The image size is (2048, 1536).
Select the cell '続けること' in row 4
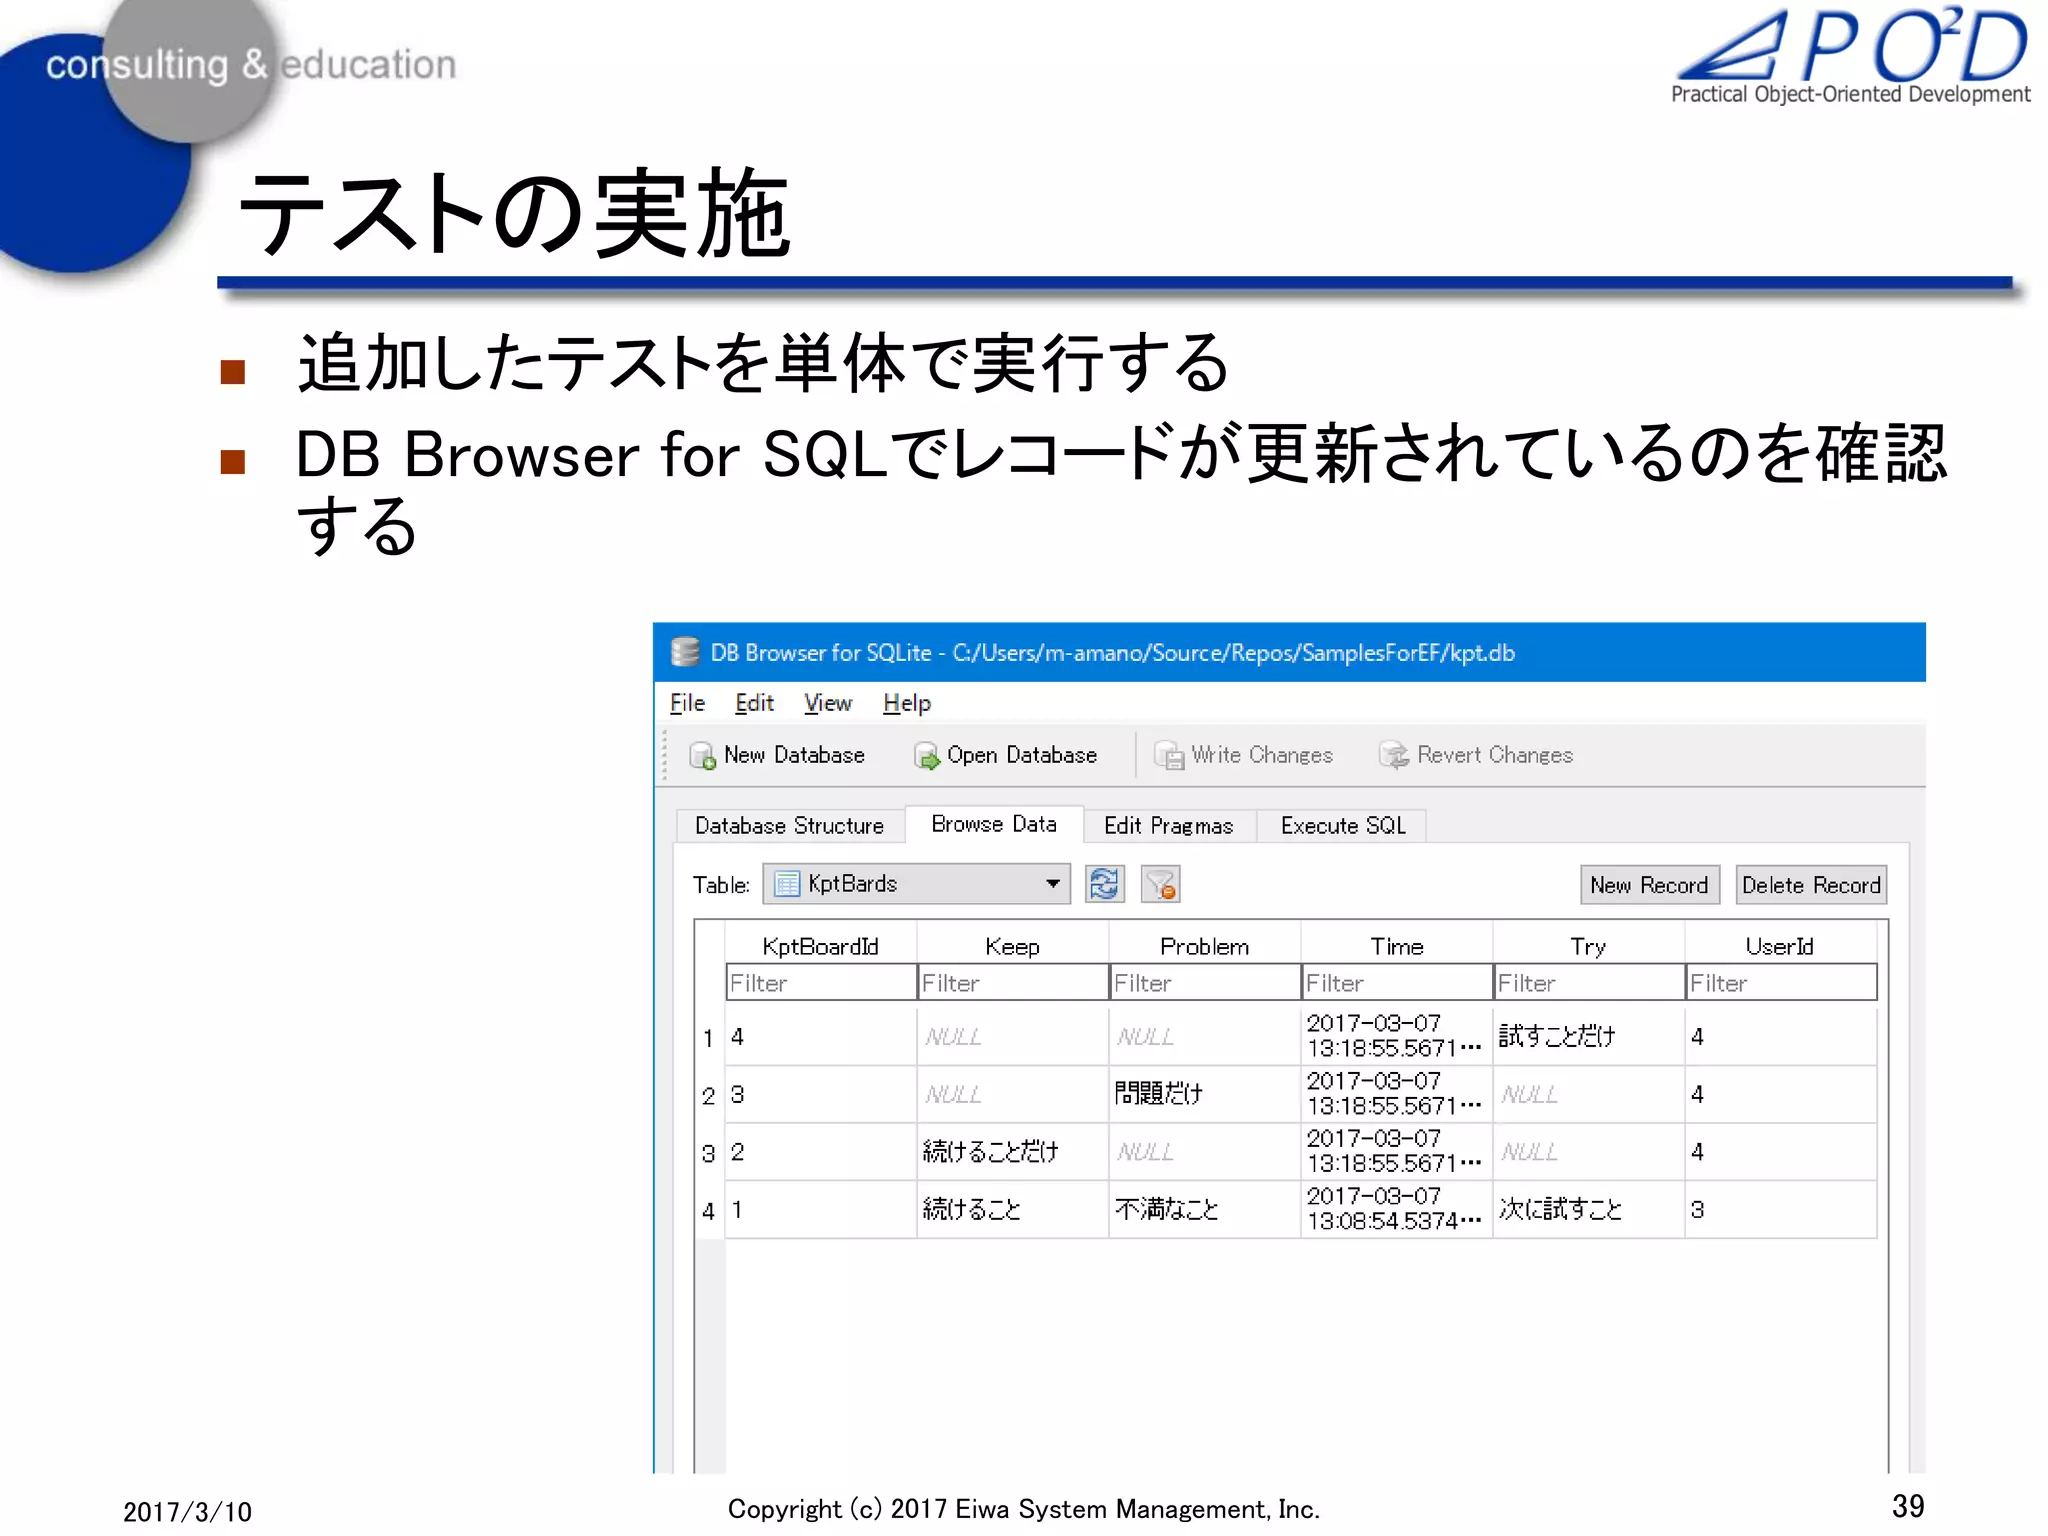pyautogui.click(x=1012, y=1209)
